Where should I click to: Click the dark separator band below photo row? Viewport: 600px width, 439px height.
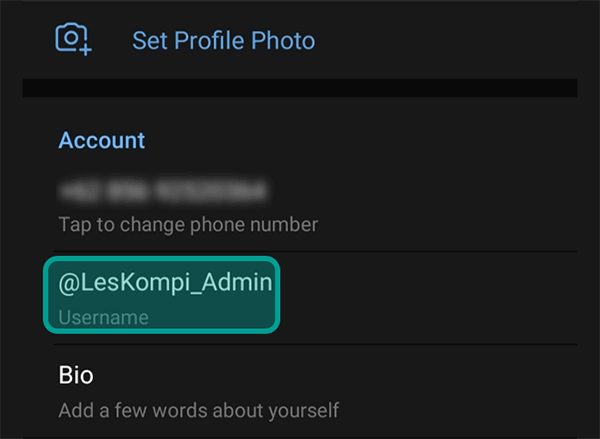click(x=300, y=88)
